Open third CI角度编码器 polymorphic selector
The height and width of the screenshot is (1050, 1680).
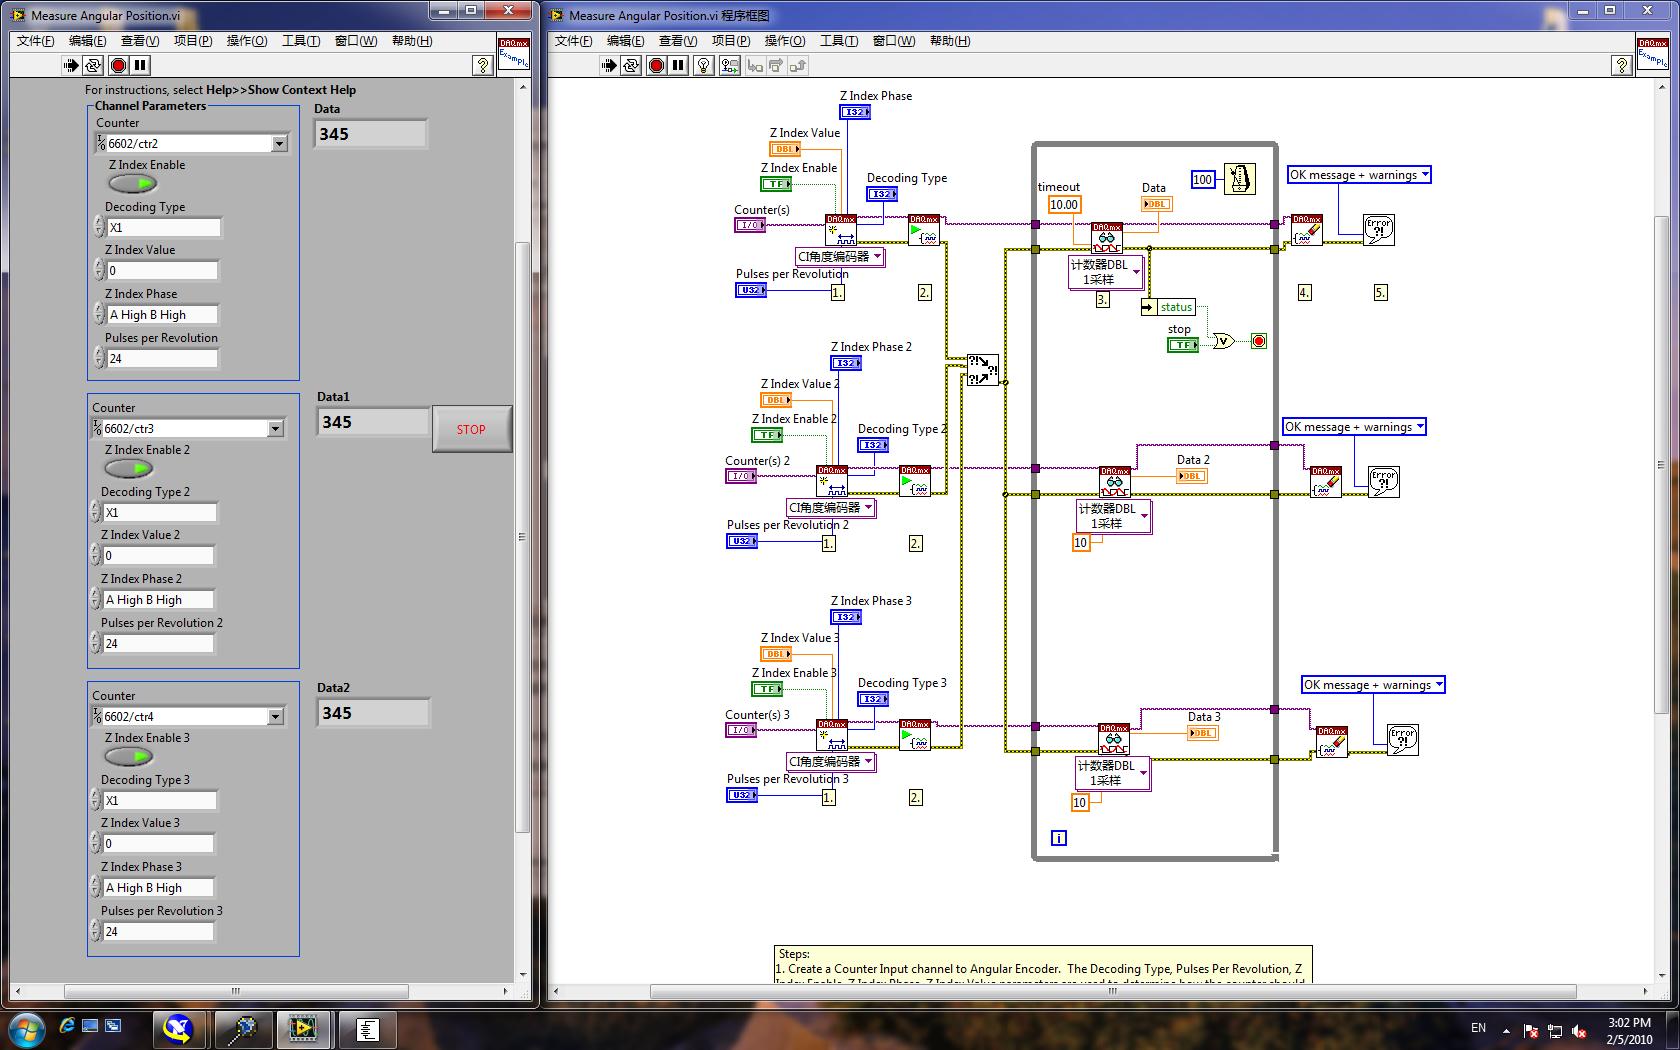(831, 762)
